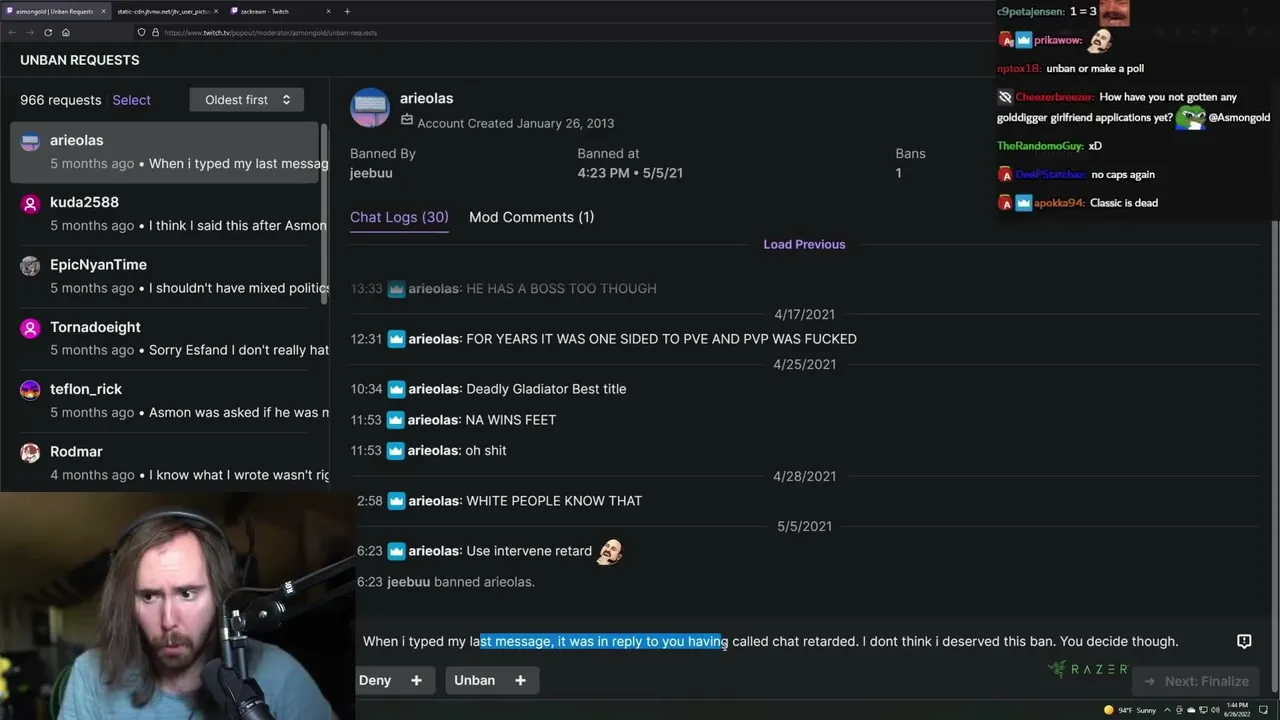Image resolution: width=1280 pixels, height=720 pixels.
Task: Click the report message icon beside request text
Action: pos(1244,641)
